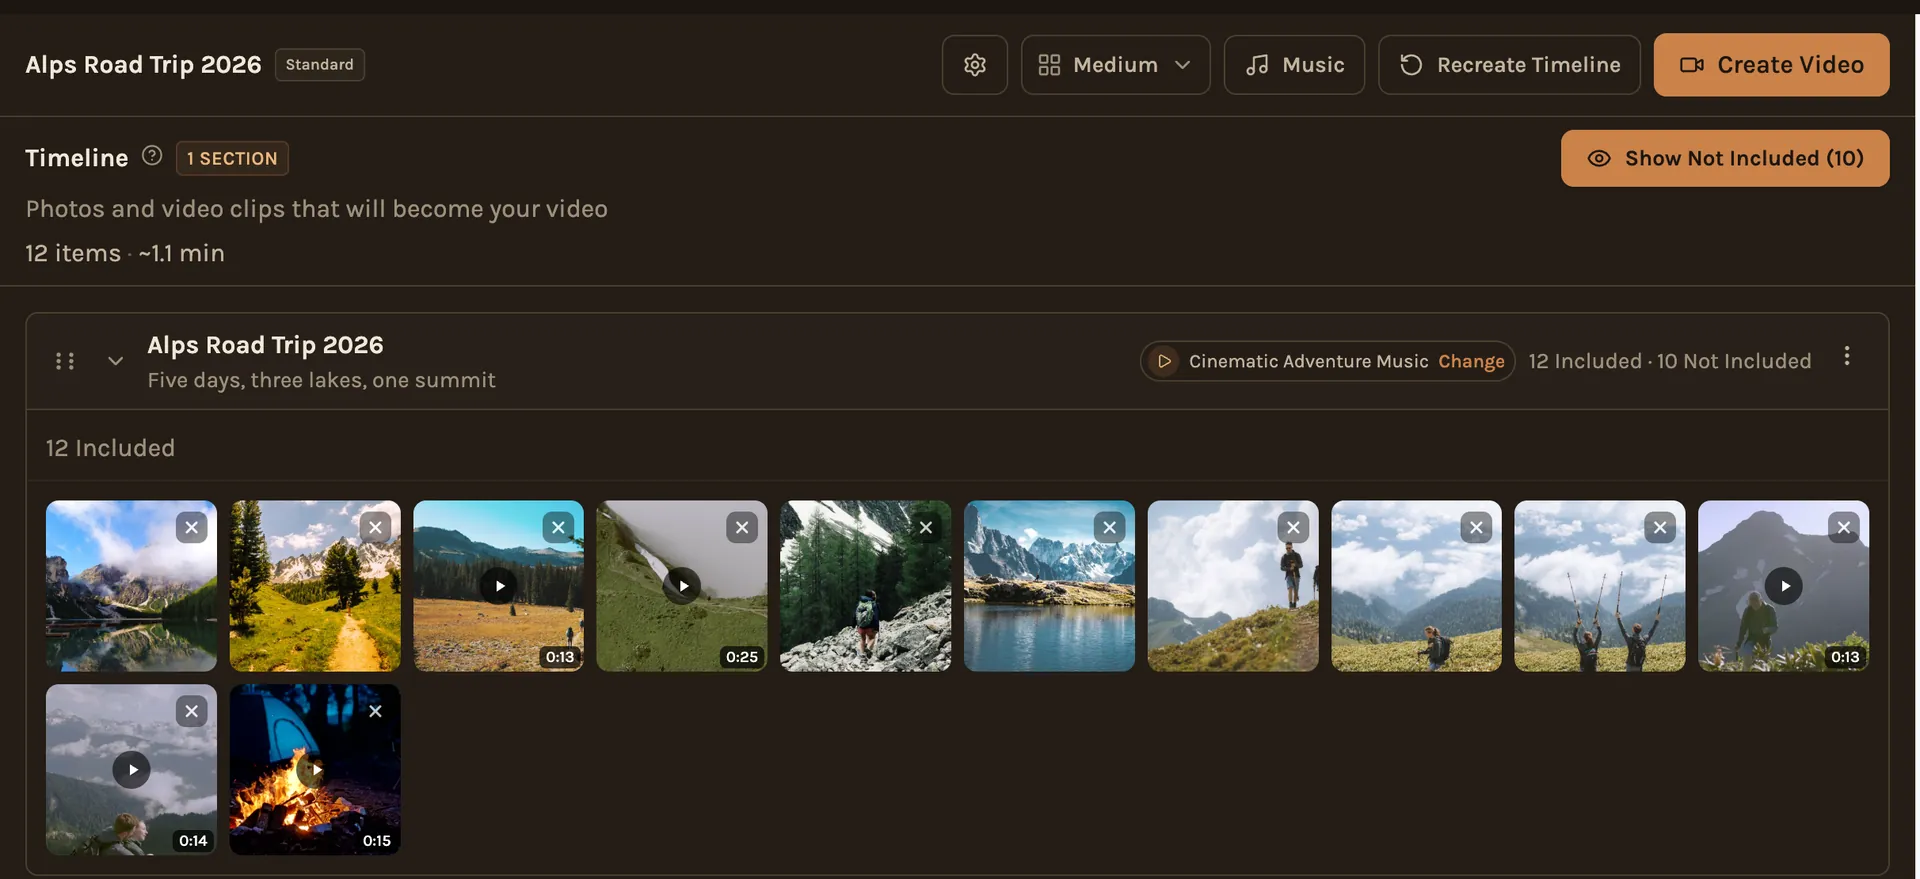
Task: Remove the hiker with backpack in meadow photo
Action: coord(1476,527)
